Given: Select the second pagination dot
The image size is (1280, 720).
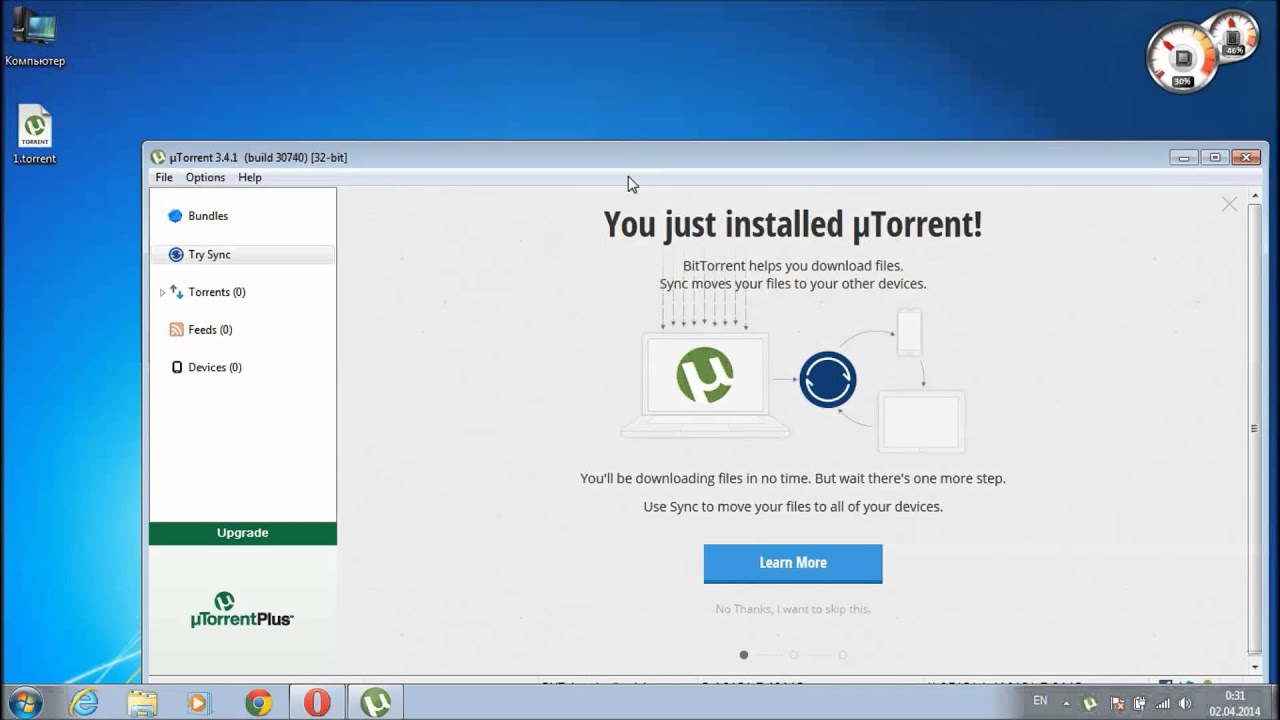Looking at the screenshot, I should (793, 655).
